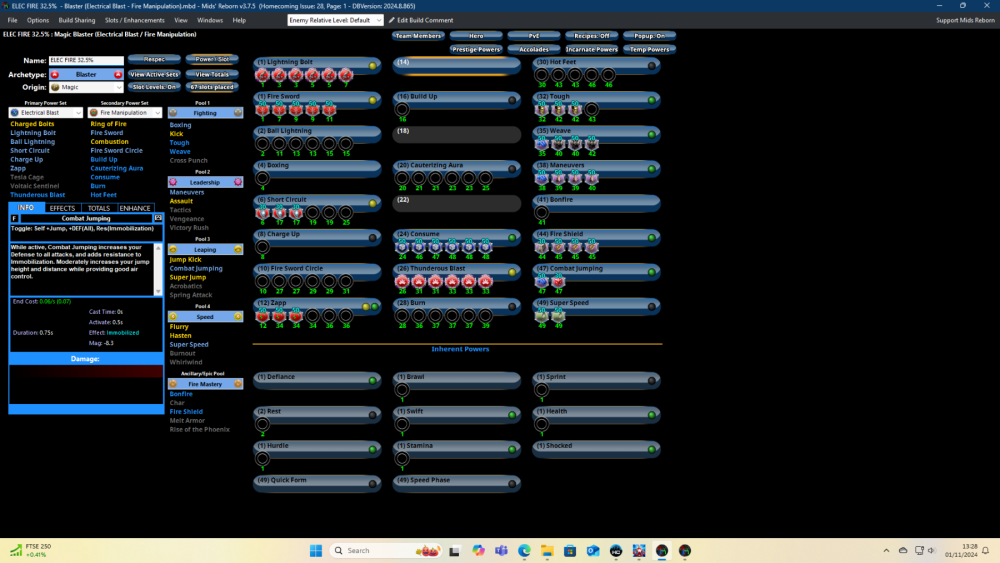Viewport: 1000px width, 563px height.
Task: Toggle the Consume power indicator
Action: pyautogui.click(x=512, y=238)
